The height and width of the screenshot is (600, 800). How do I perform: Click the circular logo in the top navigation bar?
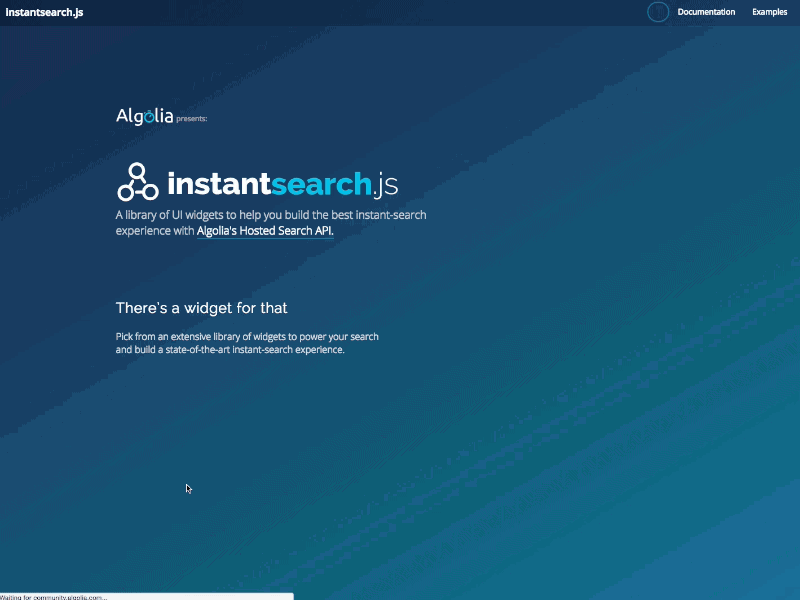coord(657,11)
